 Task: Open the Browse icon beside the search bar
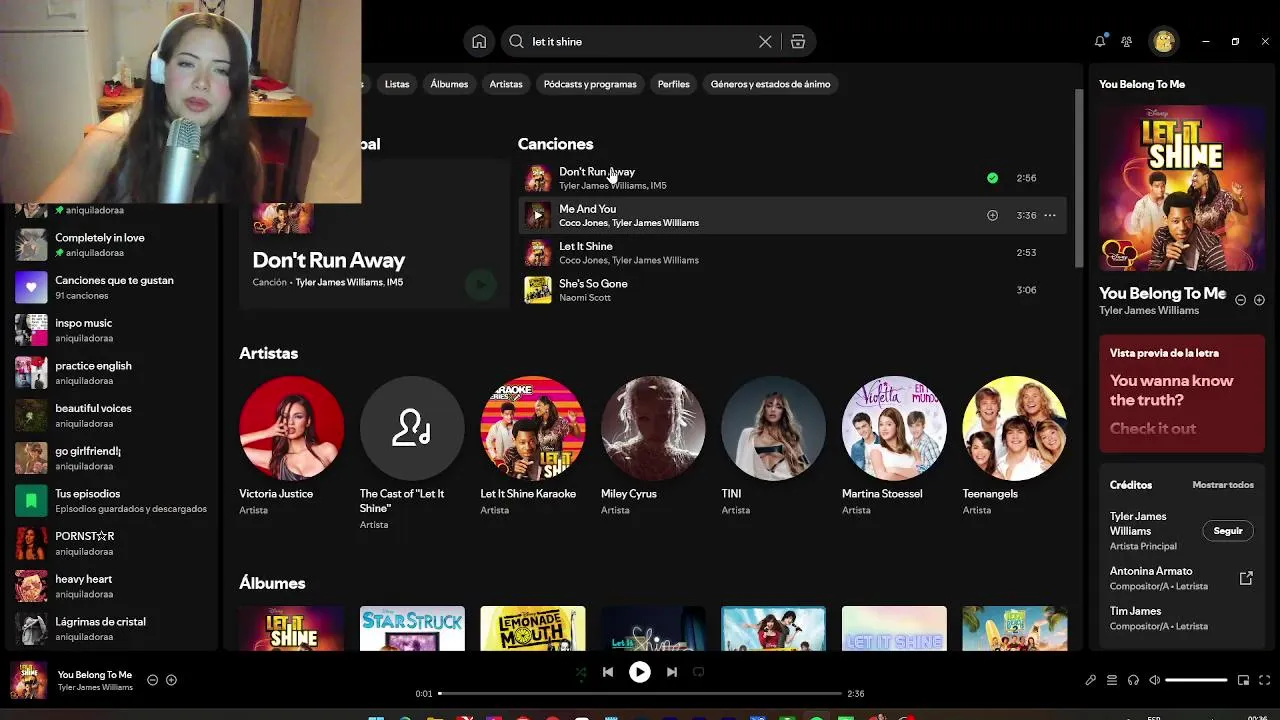pos(798,41)
